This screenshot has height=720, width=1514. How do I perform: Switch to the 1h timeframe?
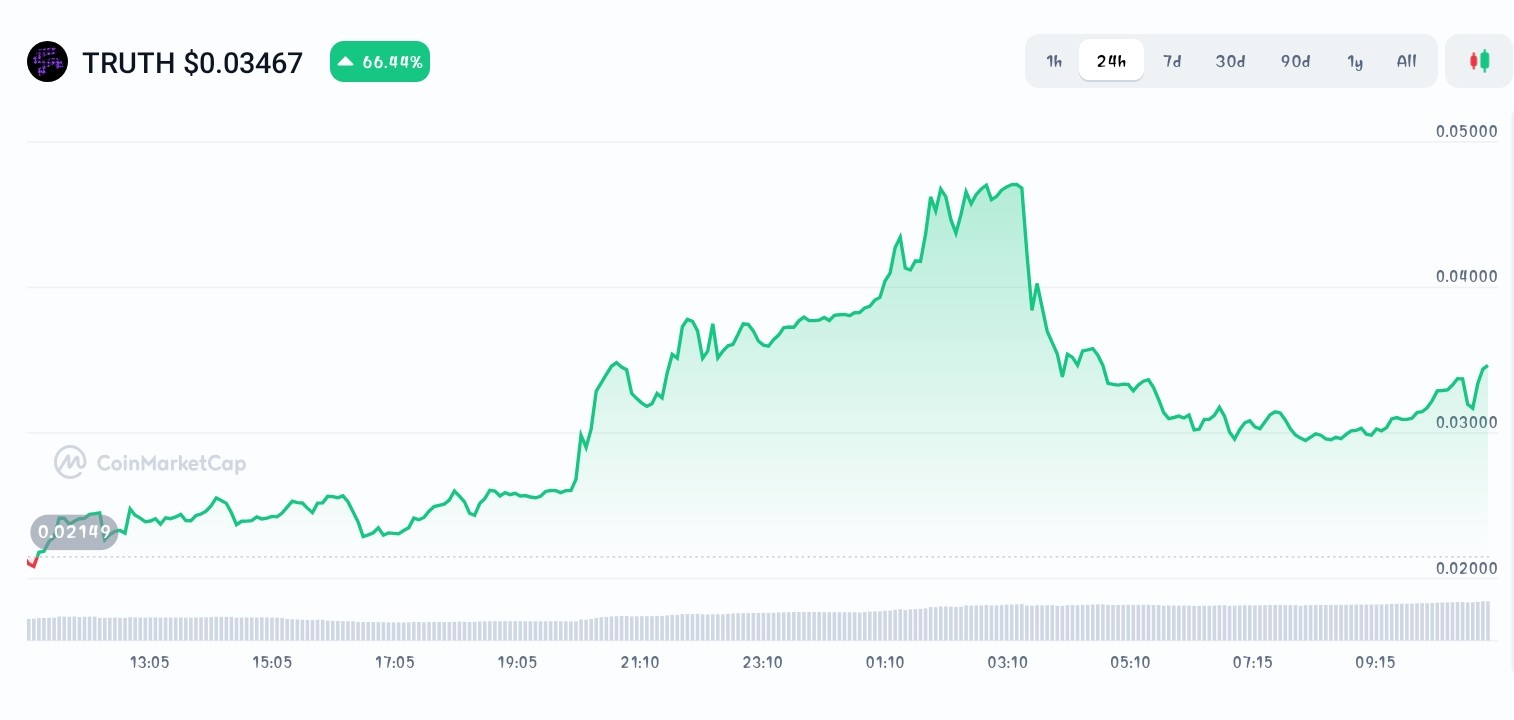click(x=1054, y=61)
